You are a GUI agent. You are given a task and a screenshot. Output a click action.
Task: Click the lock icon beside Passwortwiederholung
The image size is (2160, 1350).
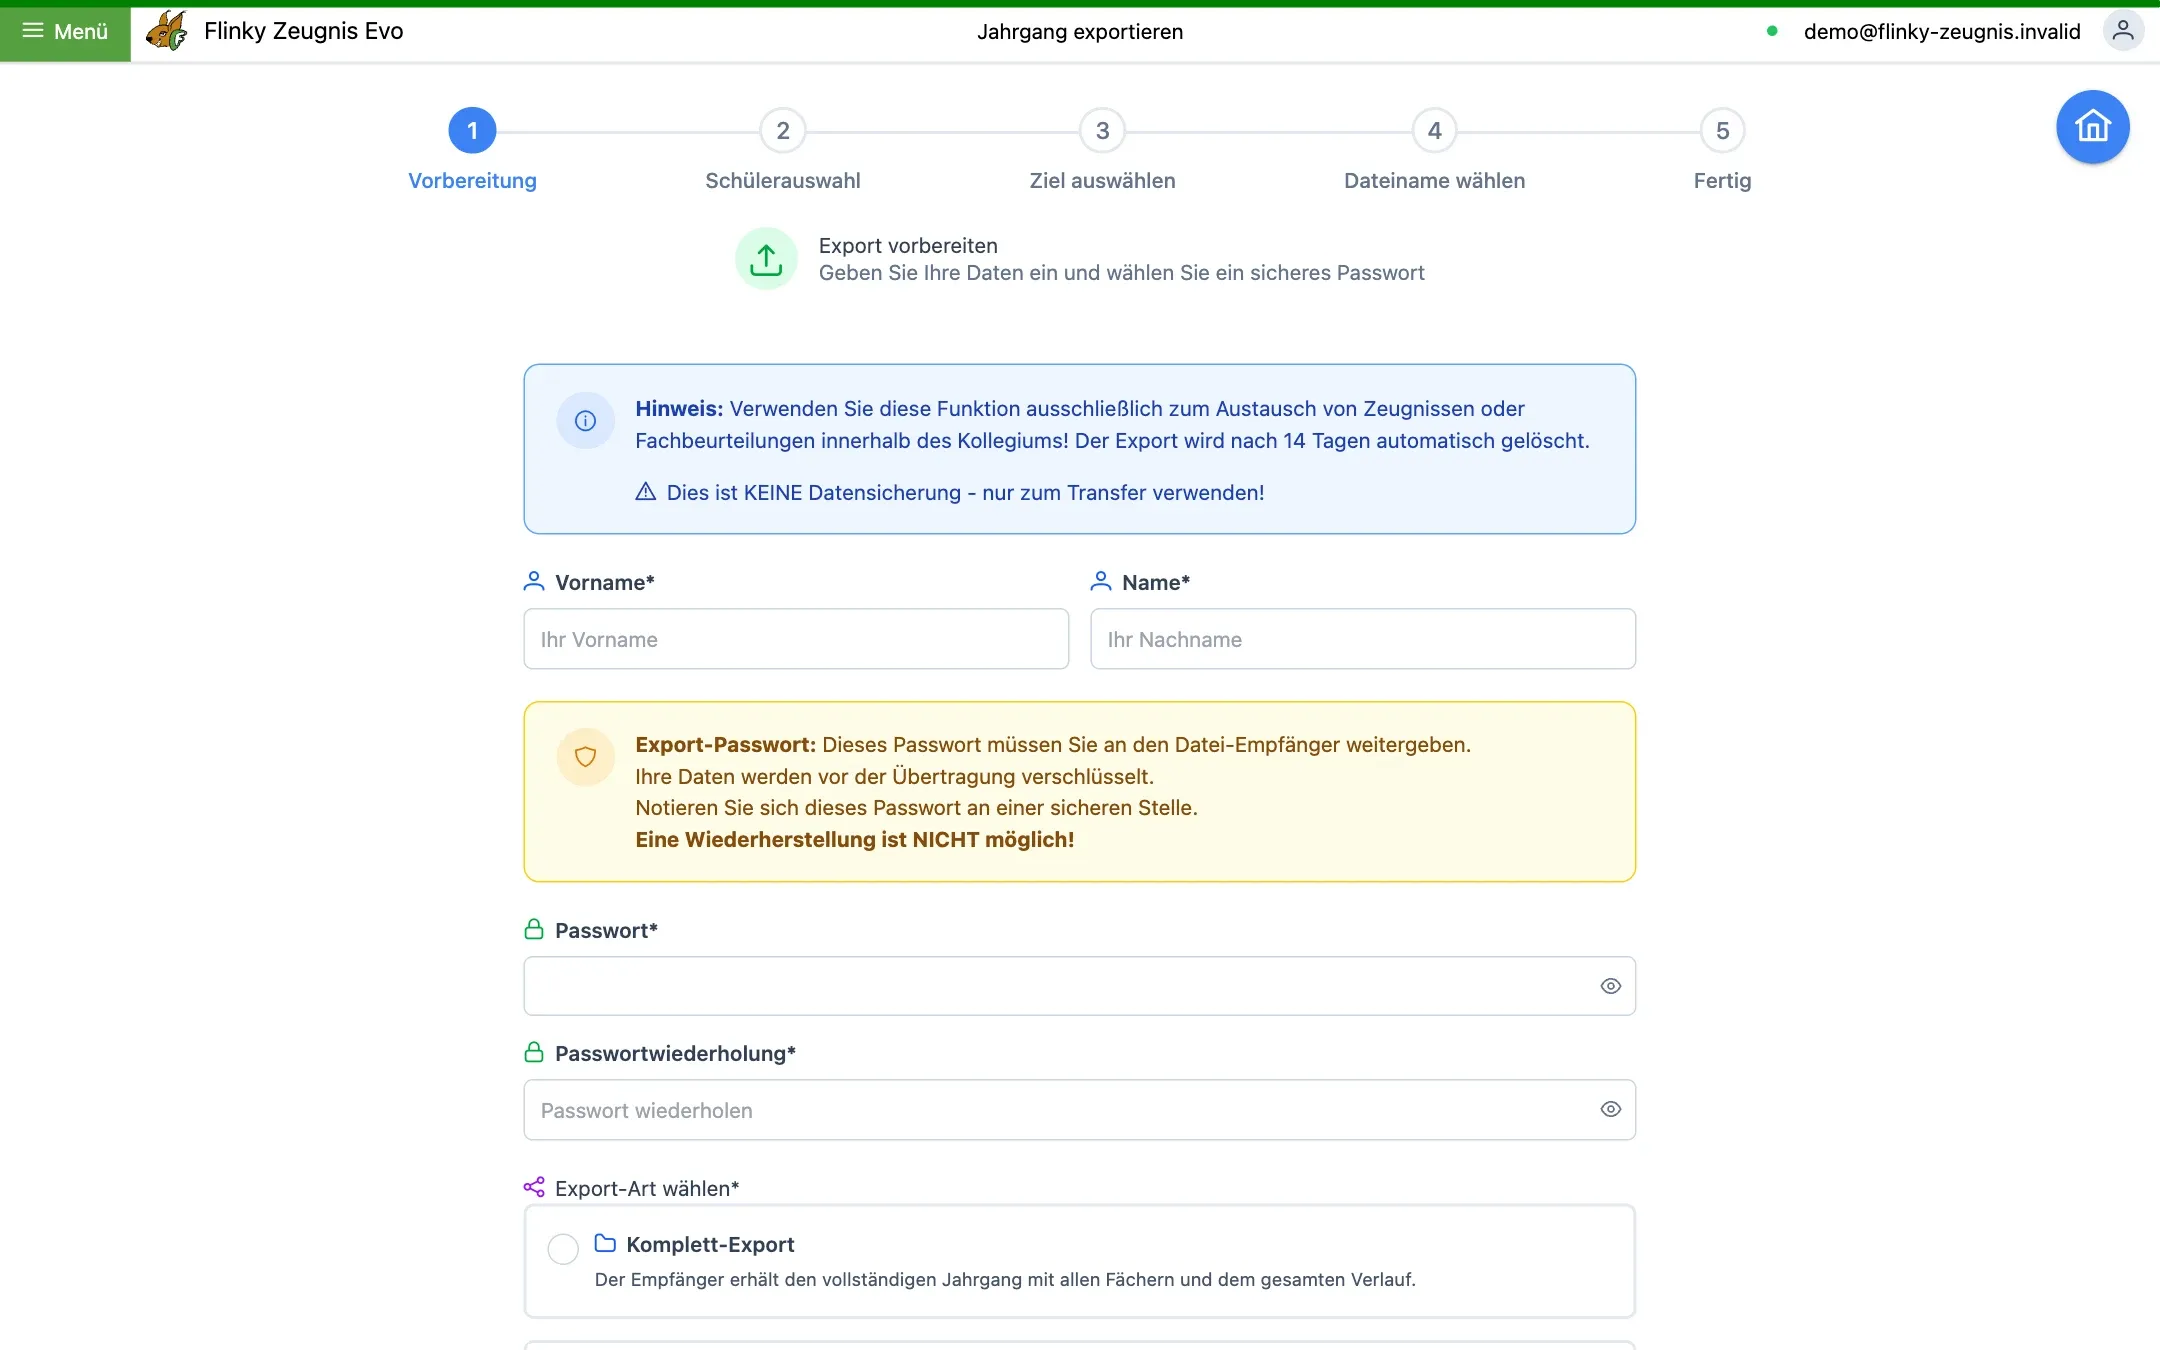coord(534,1053)
